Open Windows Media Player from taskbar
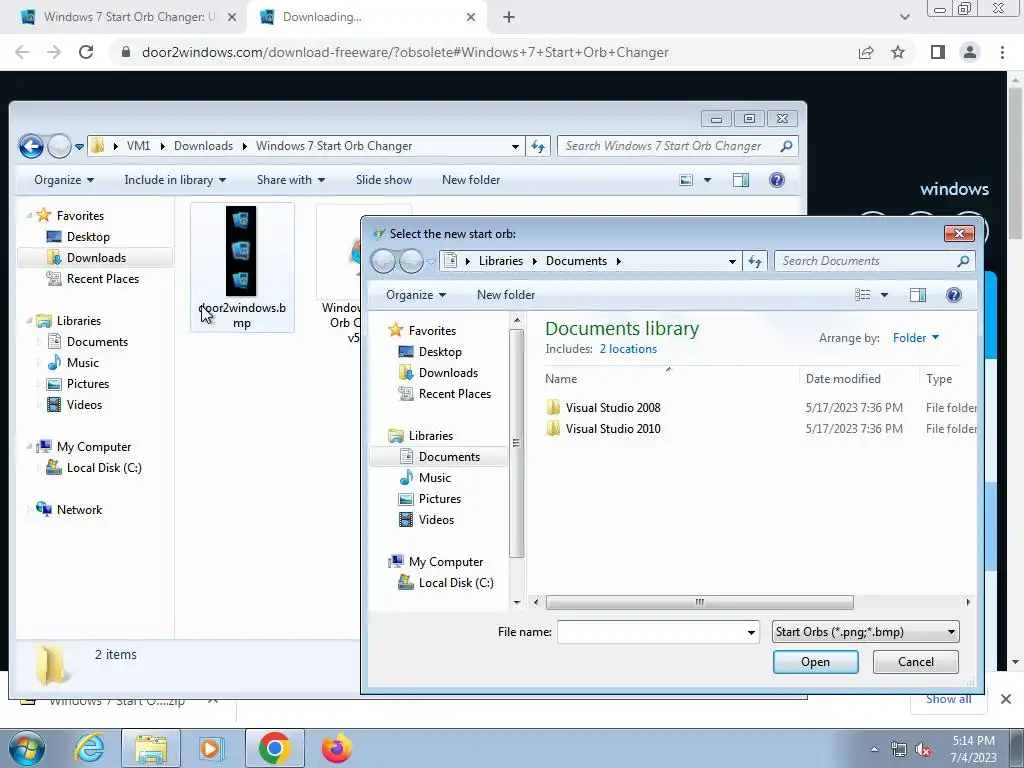The image size is (1024, 768). click(211, 748)
